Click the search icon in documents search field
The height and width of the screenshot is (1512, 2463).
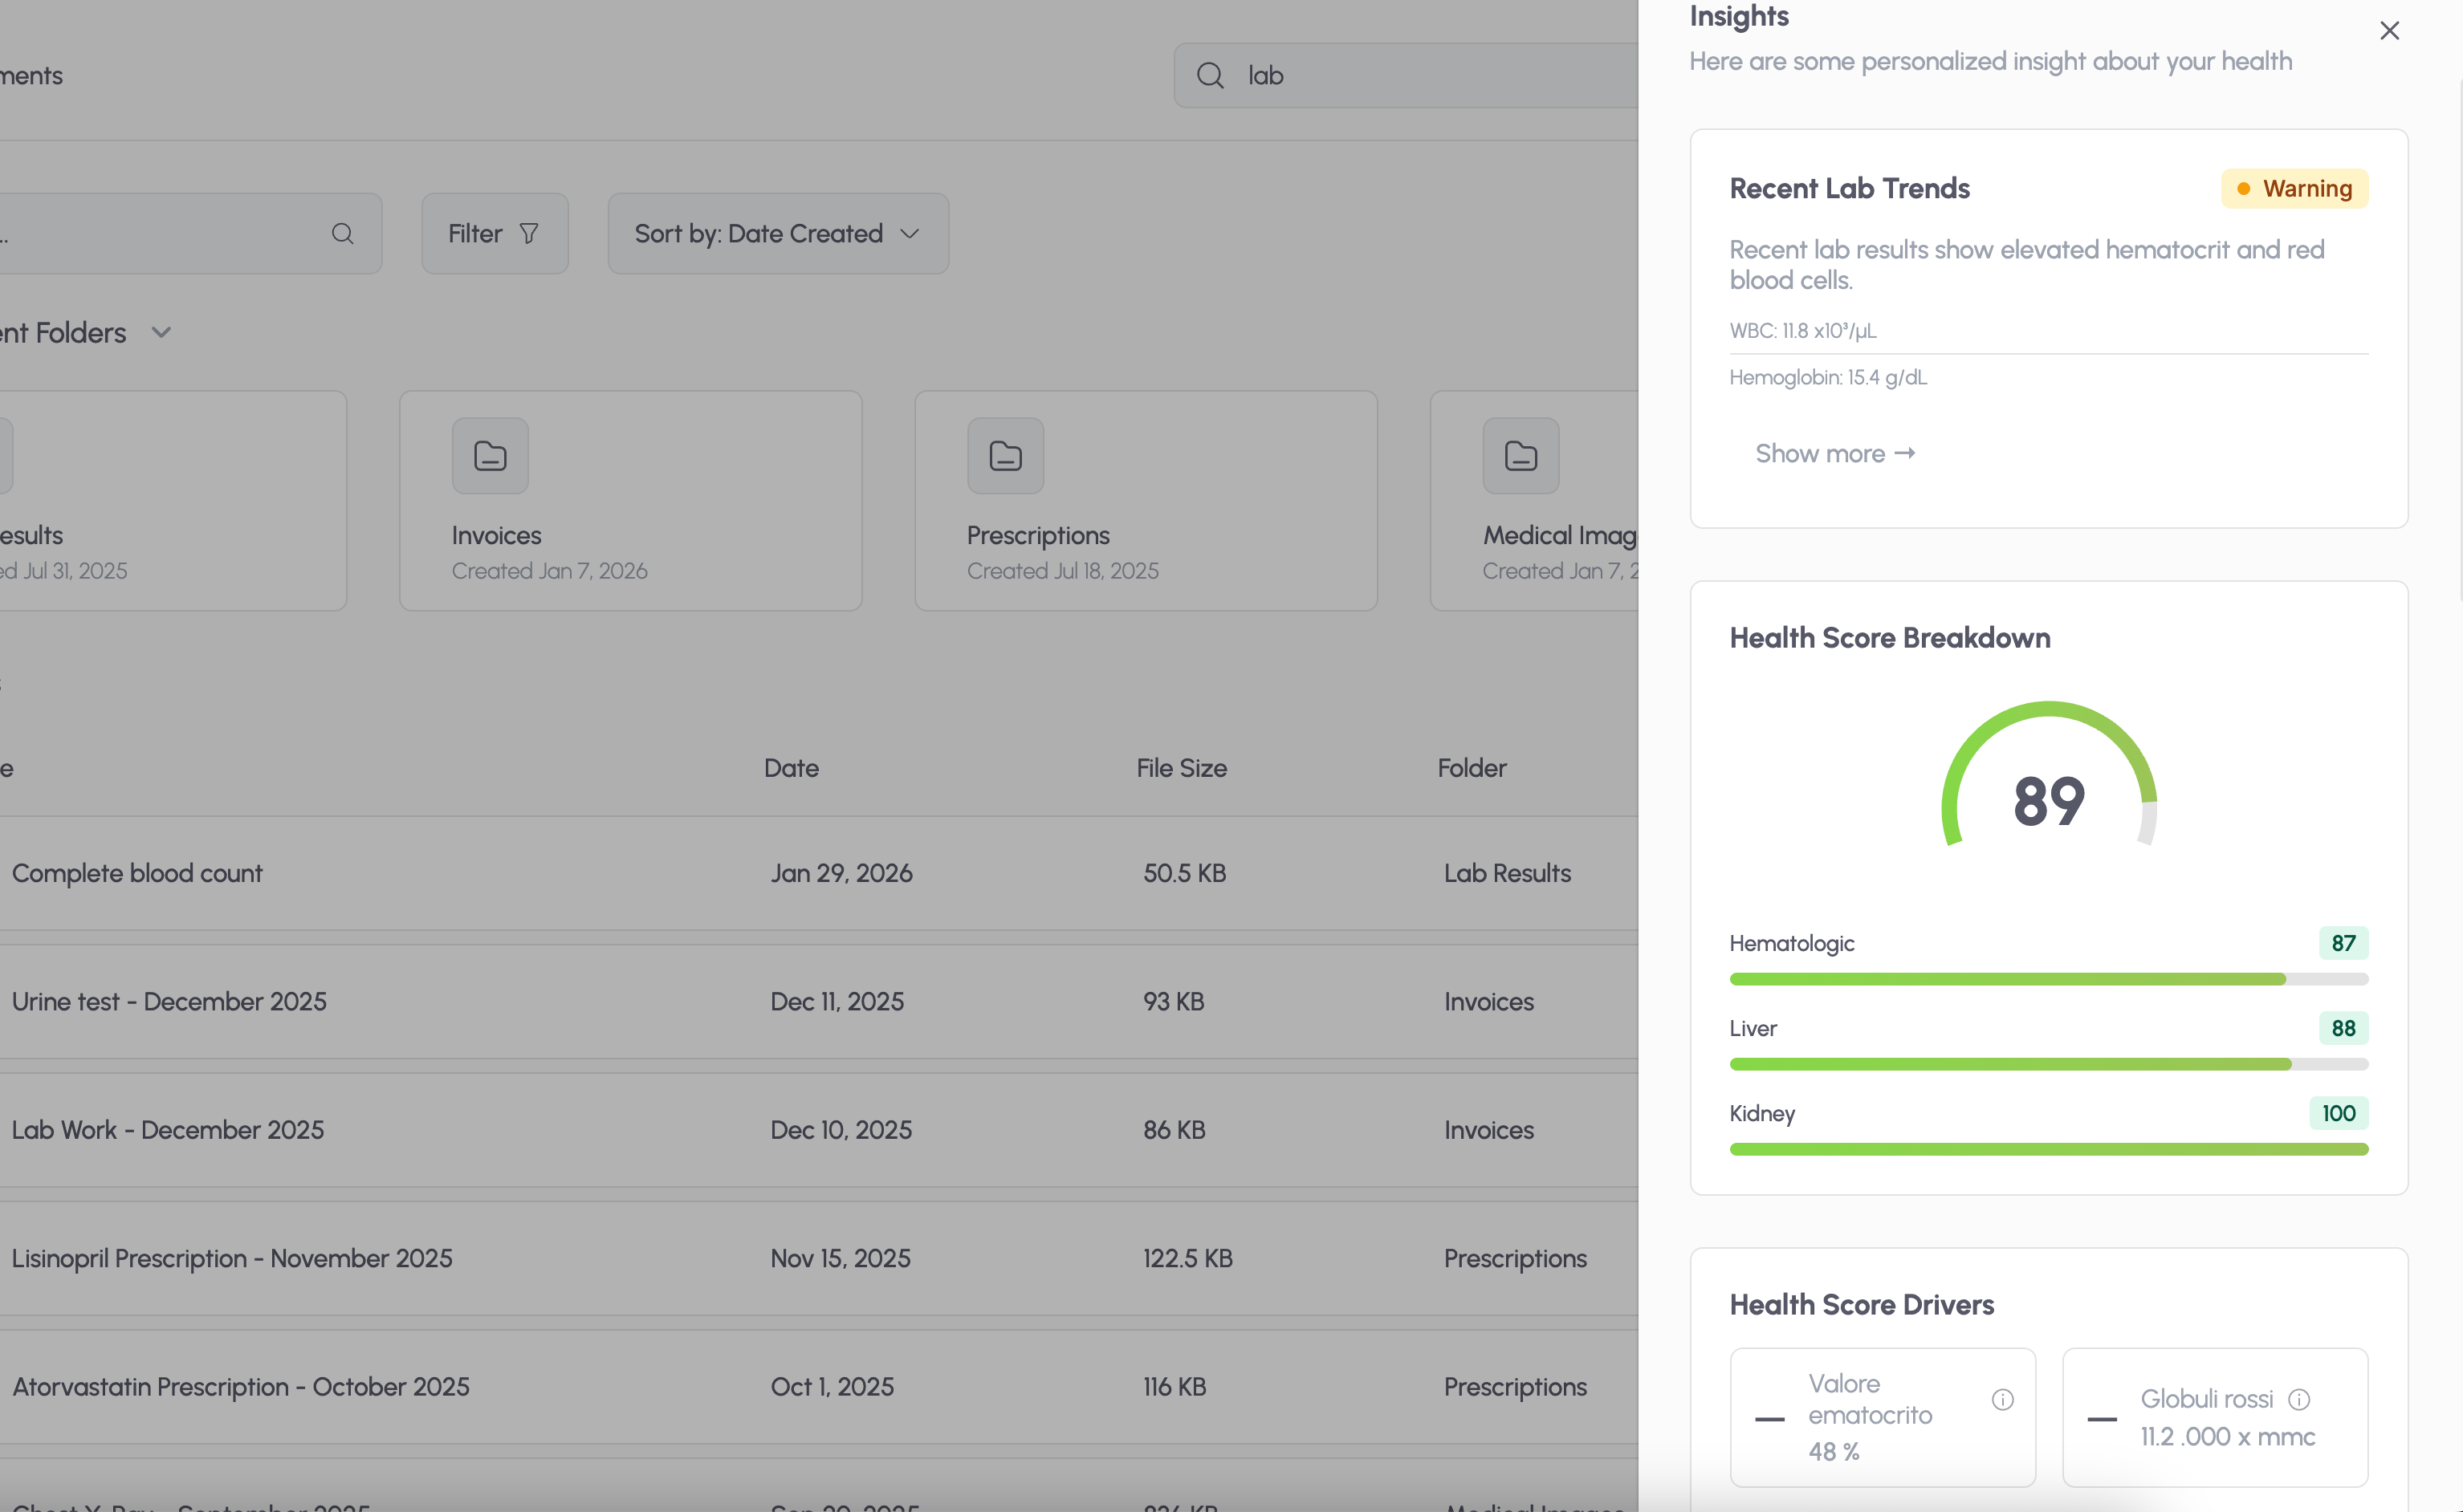[342, 234]
